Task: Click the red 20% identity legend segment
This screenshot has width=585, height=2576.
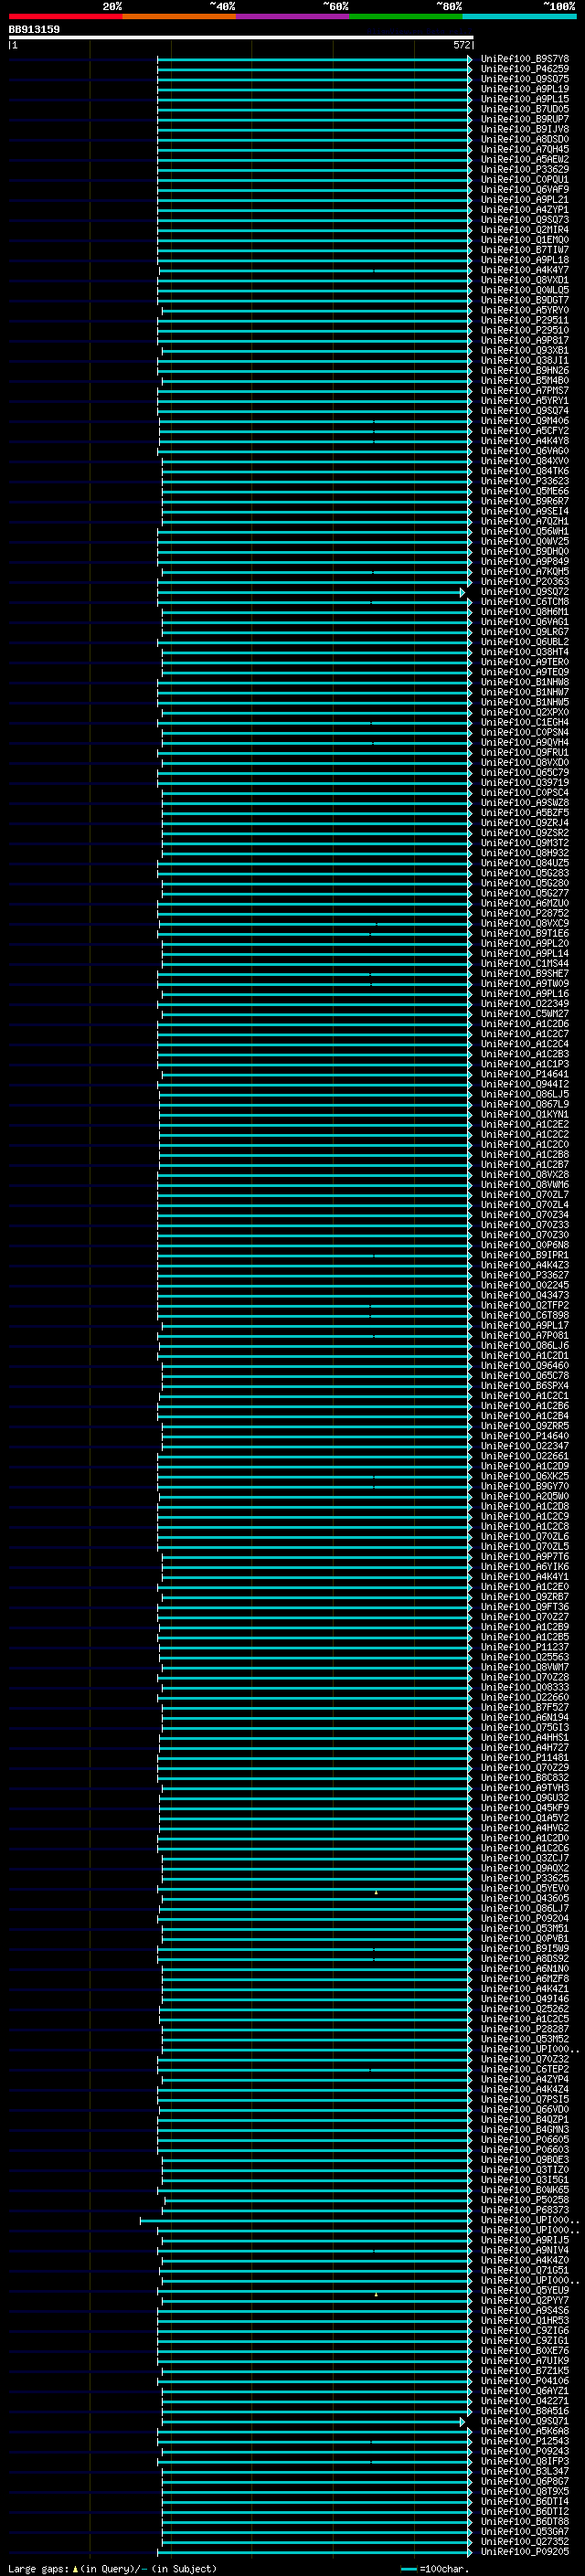Action: (65, 17)
